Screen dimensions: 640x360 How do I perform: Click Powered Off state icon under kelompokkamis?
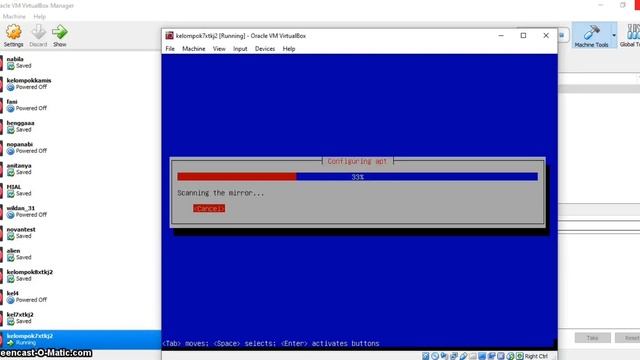tap(11, 87)
